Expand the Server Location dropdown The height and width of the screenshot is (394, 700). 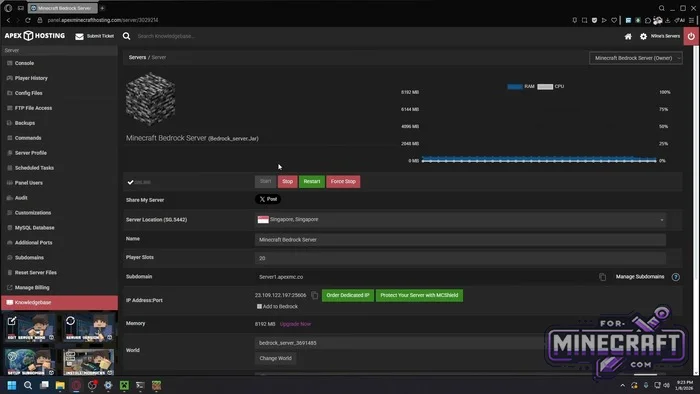(x=460, y=220)
